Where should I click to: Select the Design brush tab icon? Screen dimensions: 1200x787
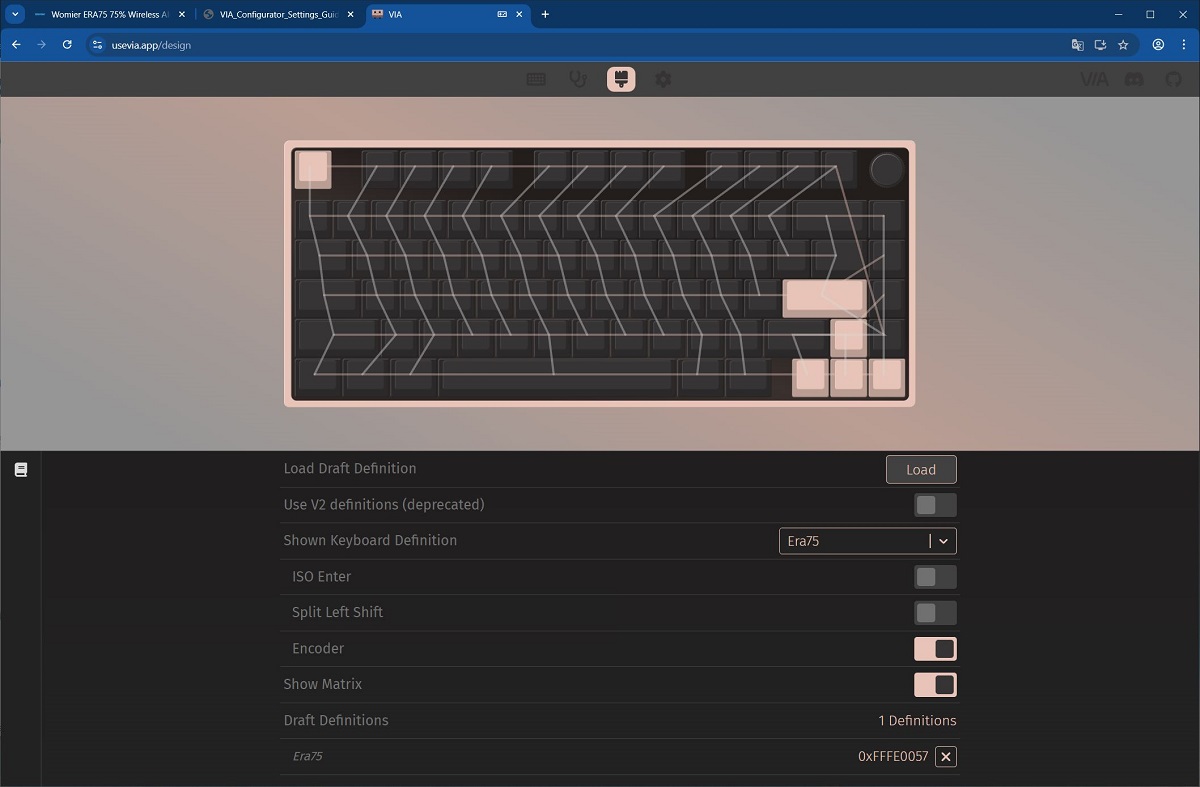[x=621, y=79]
